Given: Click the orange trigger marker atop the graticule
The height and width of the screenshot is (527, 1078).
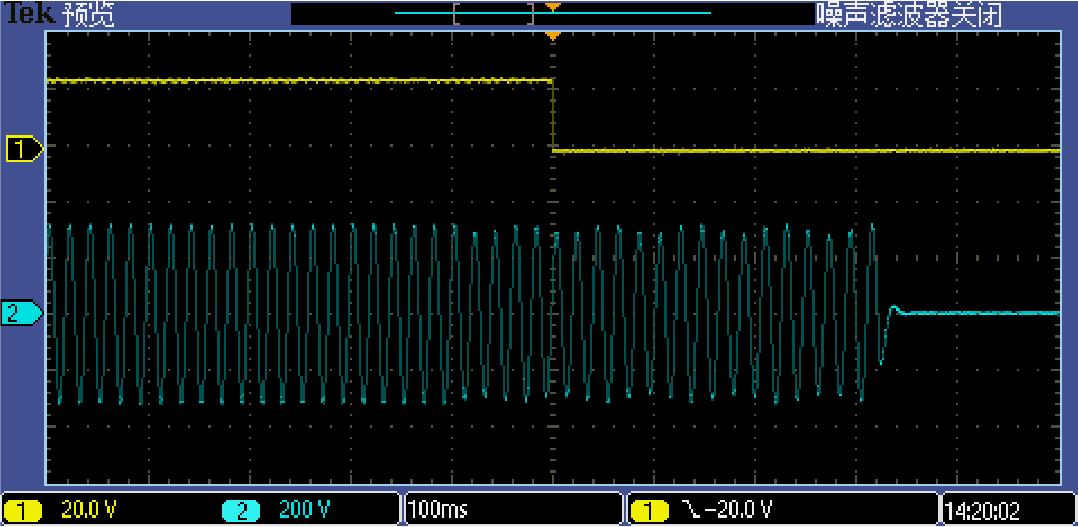Looking at the screenshot, I should pos(552,37).
